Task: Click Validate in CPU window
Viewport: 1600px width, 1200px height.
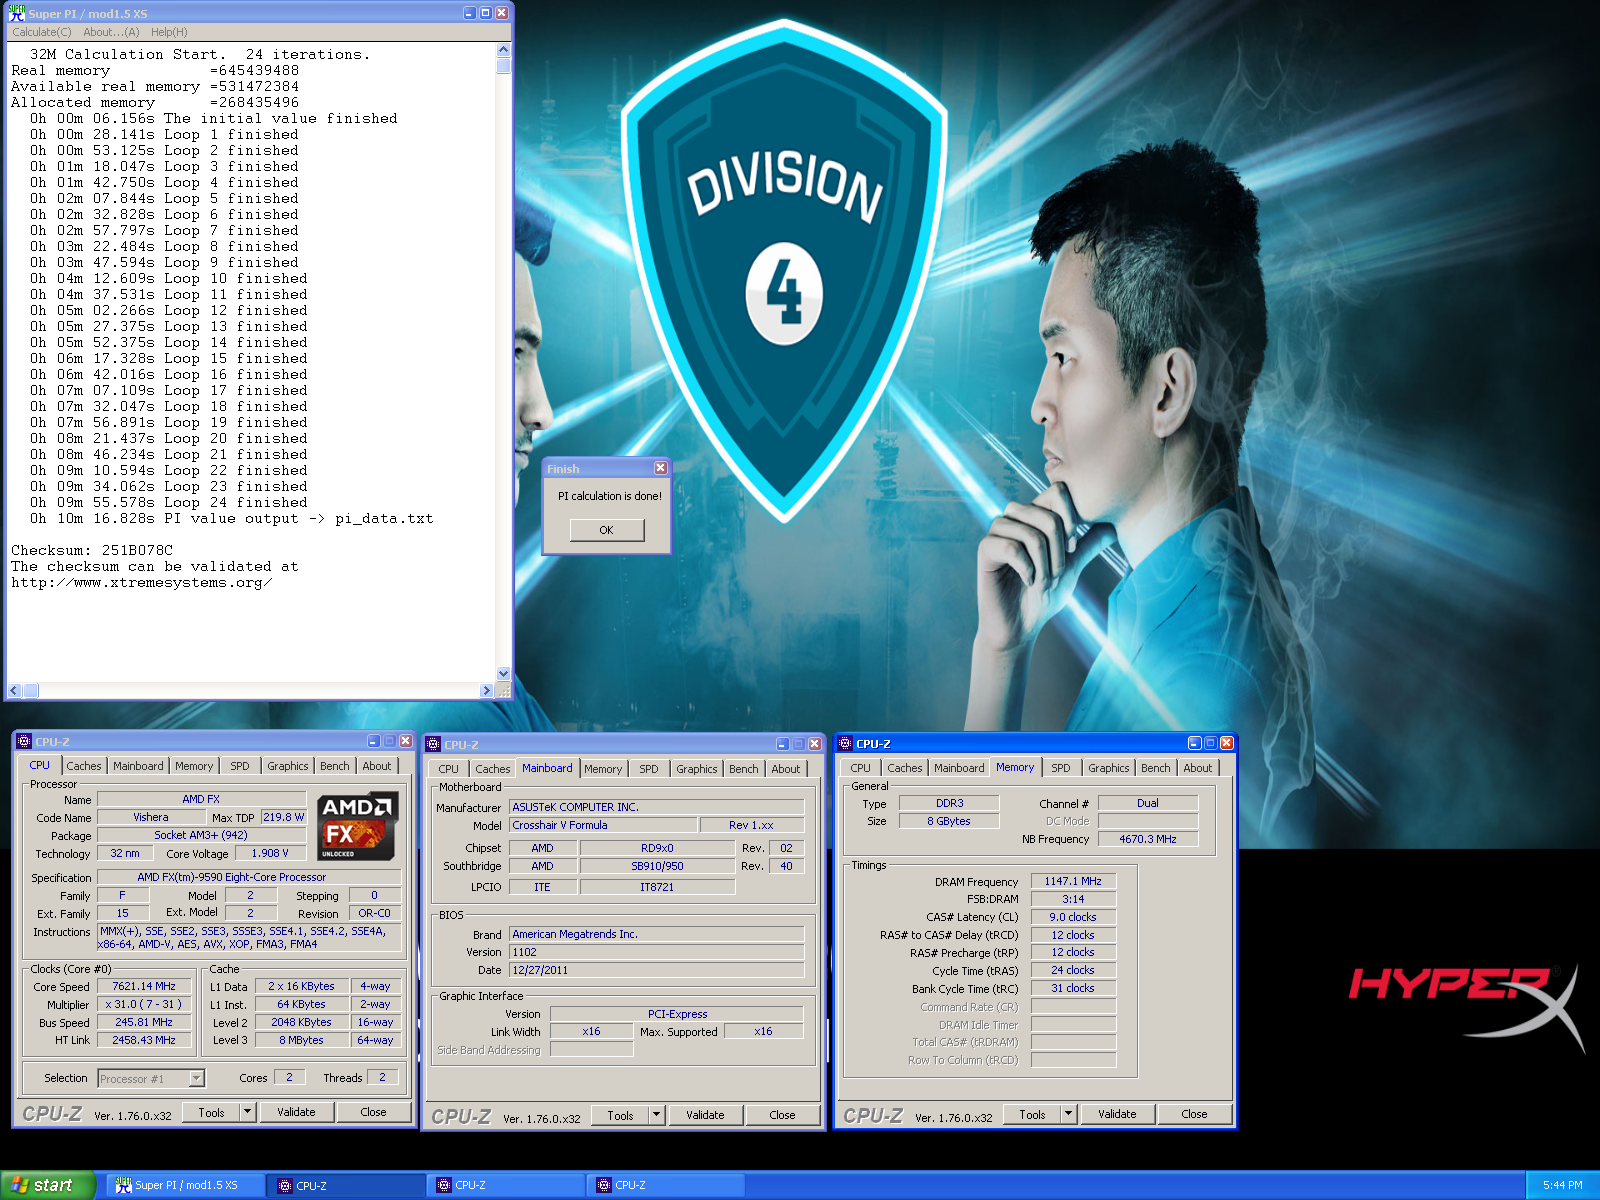Action: pyautogui.click(x=296, y=1112)
